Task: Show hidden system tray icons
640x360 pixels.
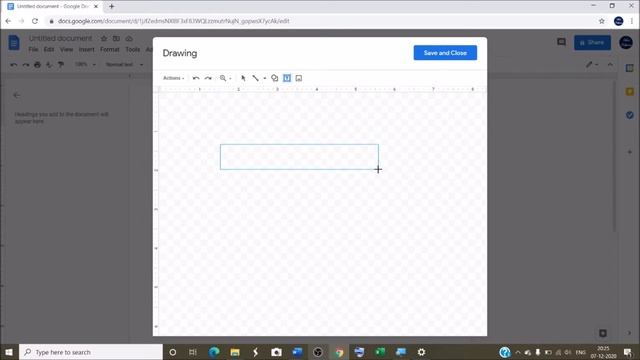Action: pyautogui.click(x=518, y=352)
